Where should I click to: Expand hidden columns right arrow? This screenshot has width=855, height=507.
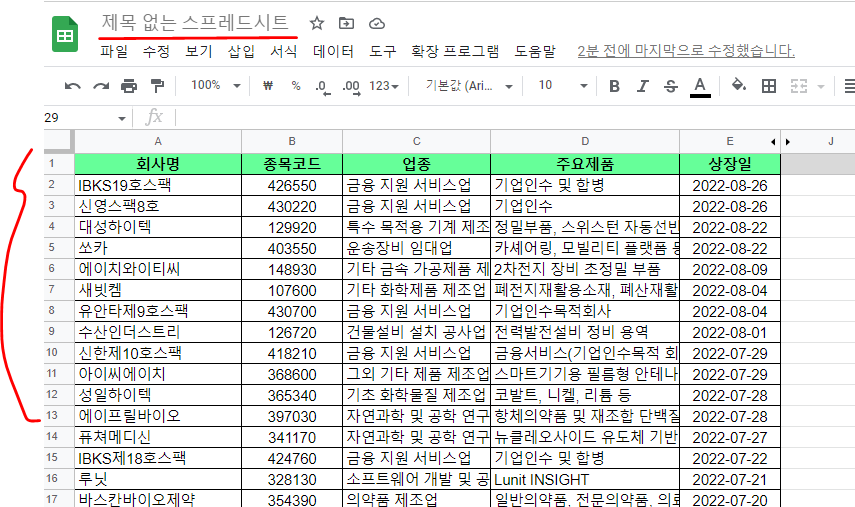coord(788,142)
